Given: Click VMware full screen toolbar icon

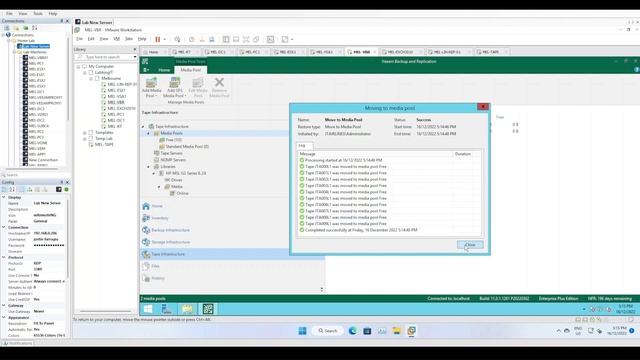Looking at the screenshot, I should tap(246, 39).
